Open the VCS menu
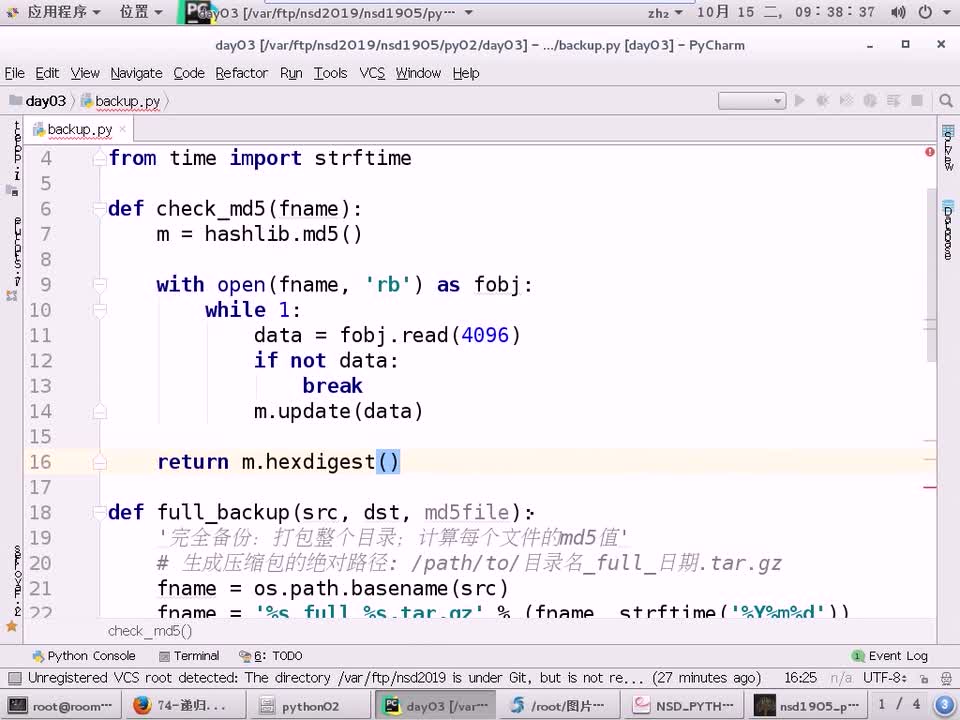This screenshot has width=960, height=720. (x=372, y=73)
